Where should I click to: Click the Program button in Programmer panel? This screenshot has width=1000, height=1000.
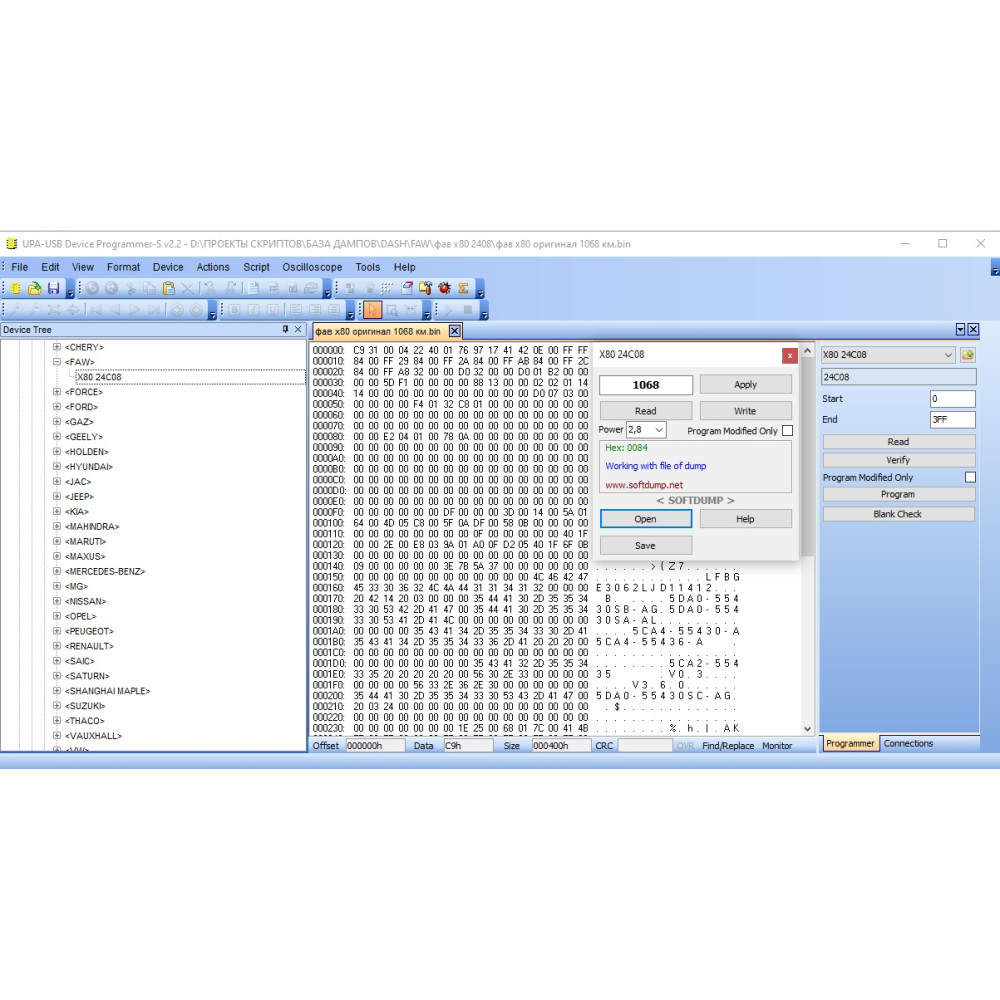pyautogui.click(x=898, y=494)
